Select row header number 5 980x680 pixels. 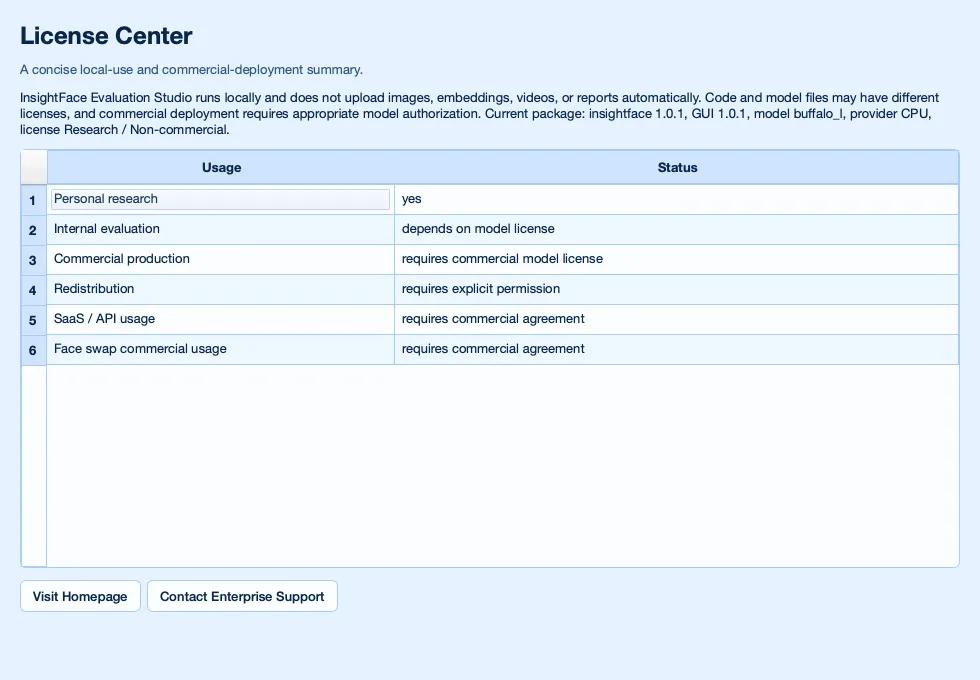pyautogui.click(x=34, y=320)
